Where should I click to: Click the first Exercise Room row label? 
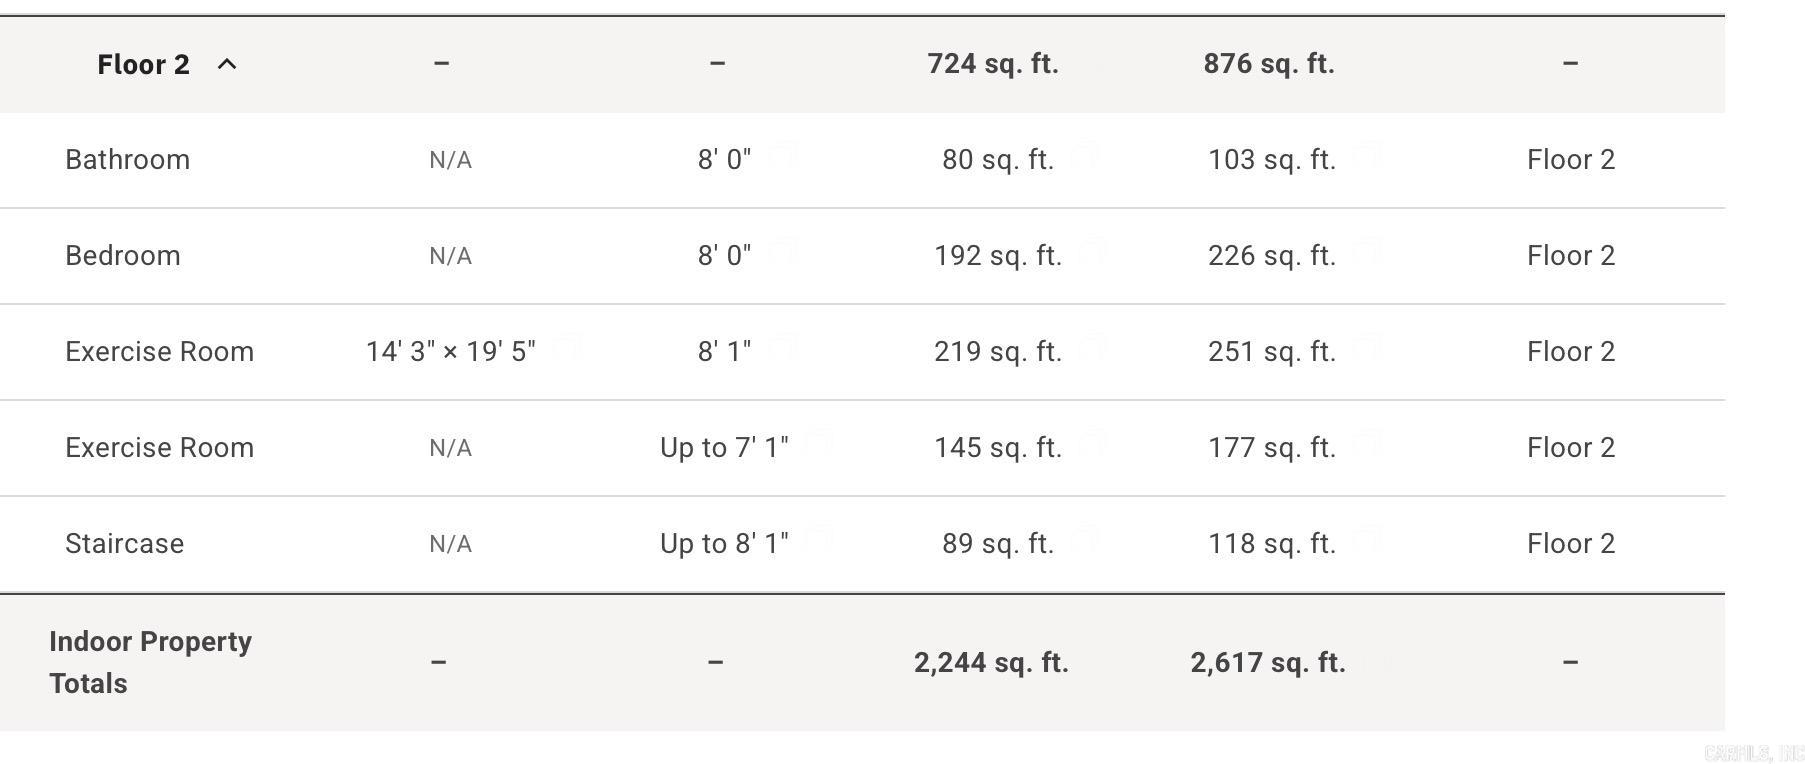click(159, 352)
